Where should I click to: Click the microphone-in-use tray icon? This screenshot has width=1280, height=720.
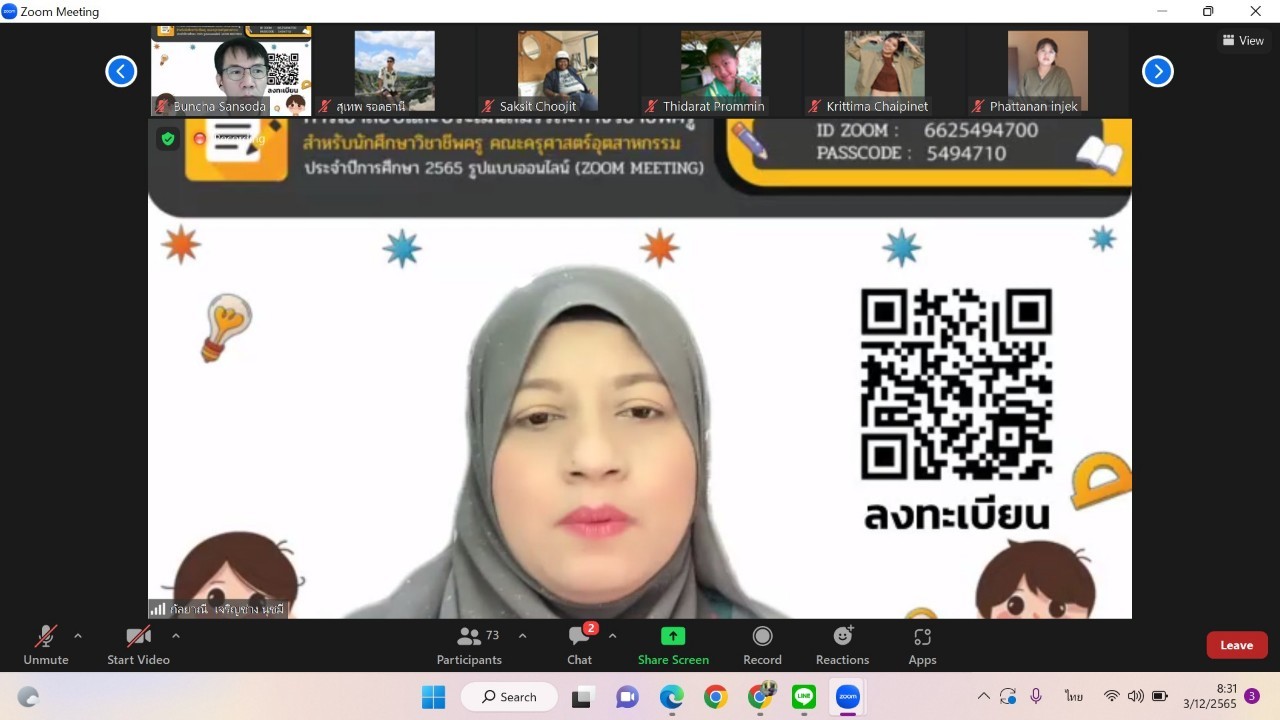1036,696
